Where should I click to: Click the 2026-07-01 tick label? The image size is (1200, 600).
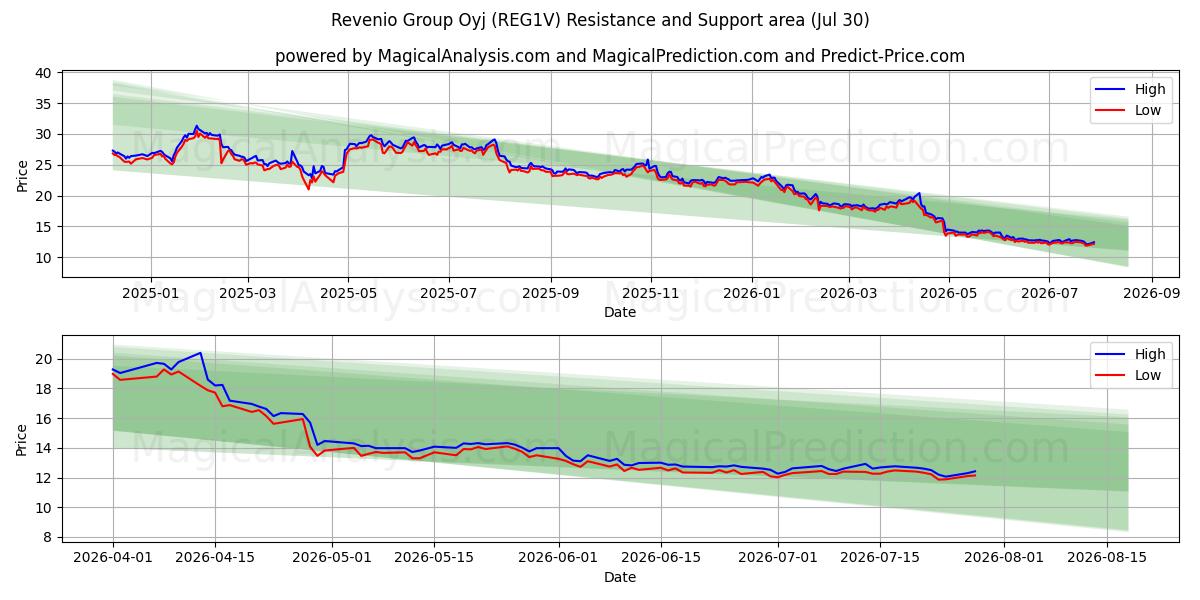point(777,560)
